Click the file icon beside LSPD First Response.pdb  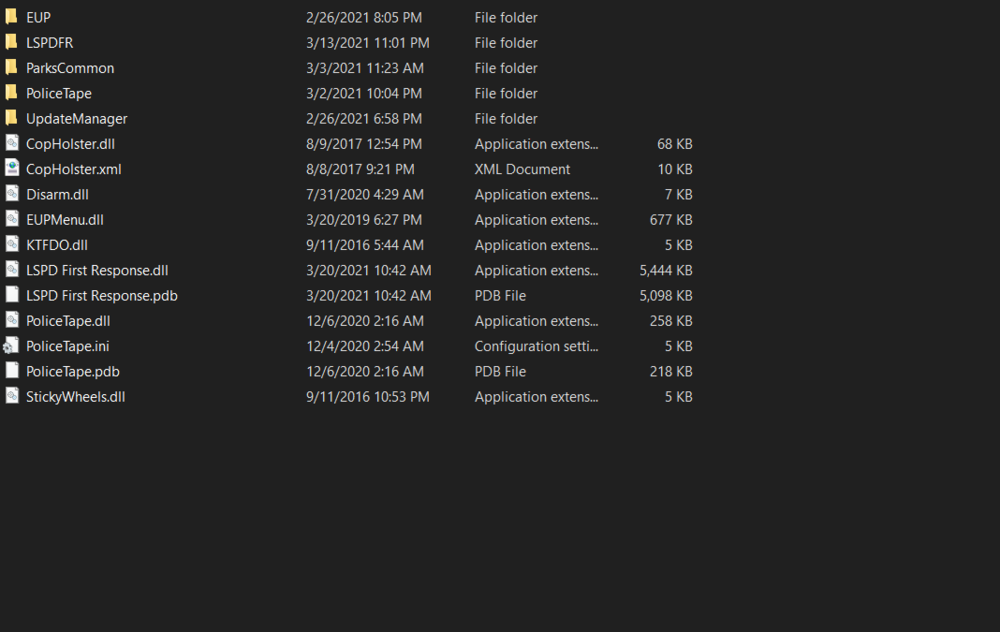point(12,295)
